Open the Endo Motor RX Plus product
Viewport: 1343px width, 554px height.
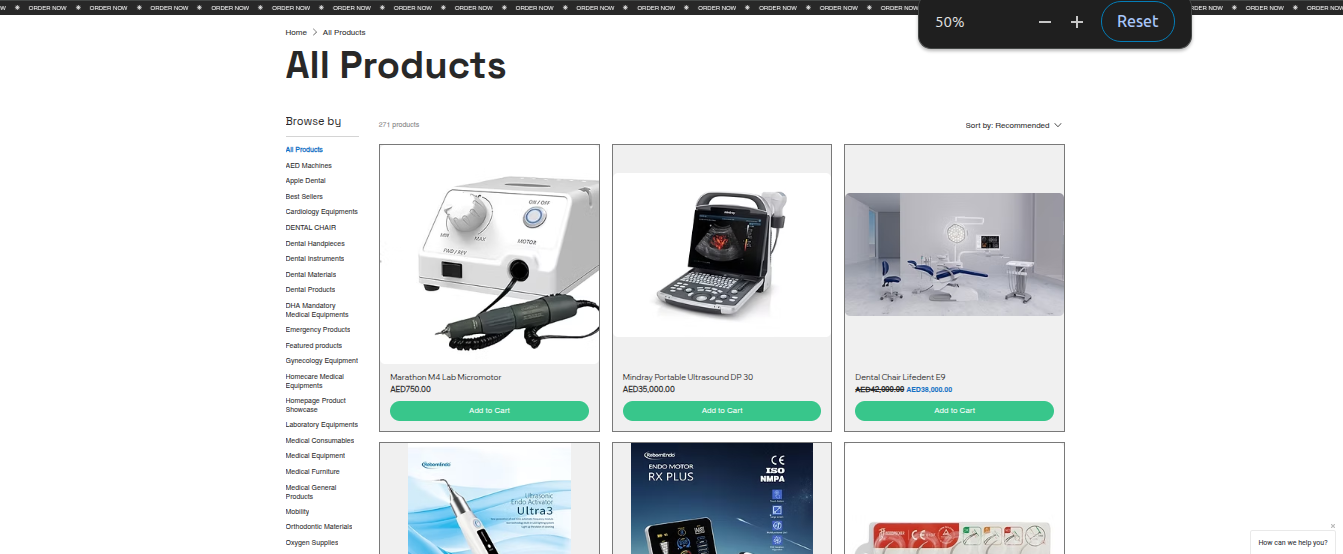pyautogui.click(x=722, y=498)
